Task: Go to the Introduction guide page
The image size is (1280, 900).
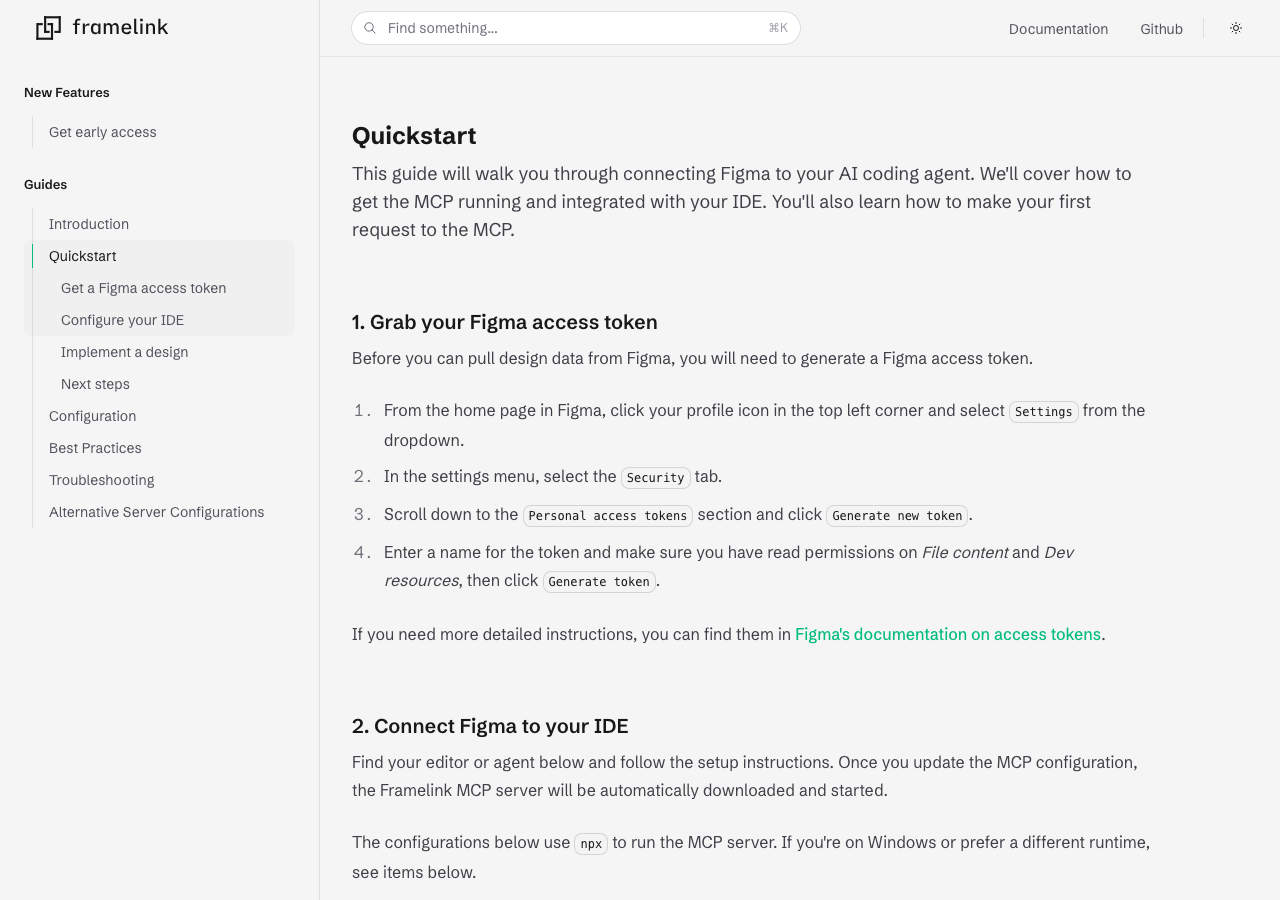Action: [89, 224]
